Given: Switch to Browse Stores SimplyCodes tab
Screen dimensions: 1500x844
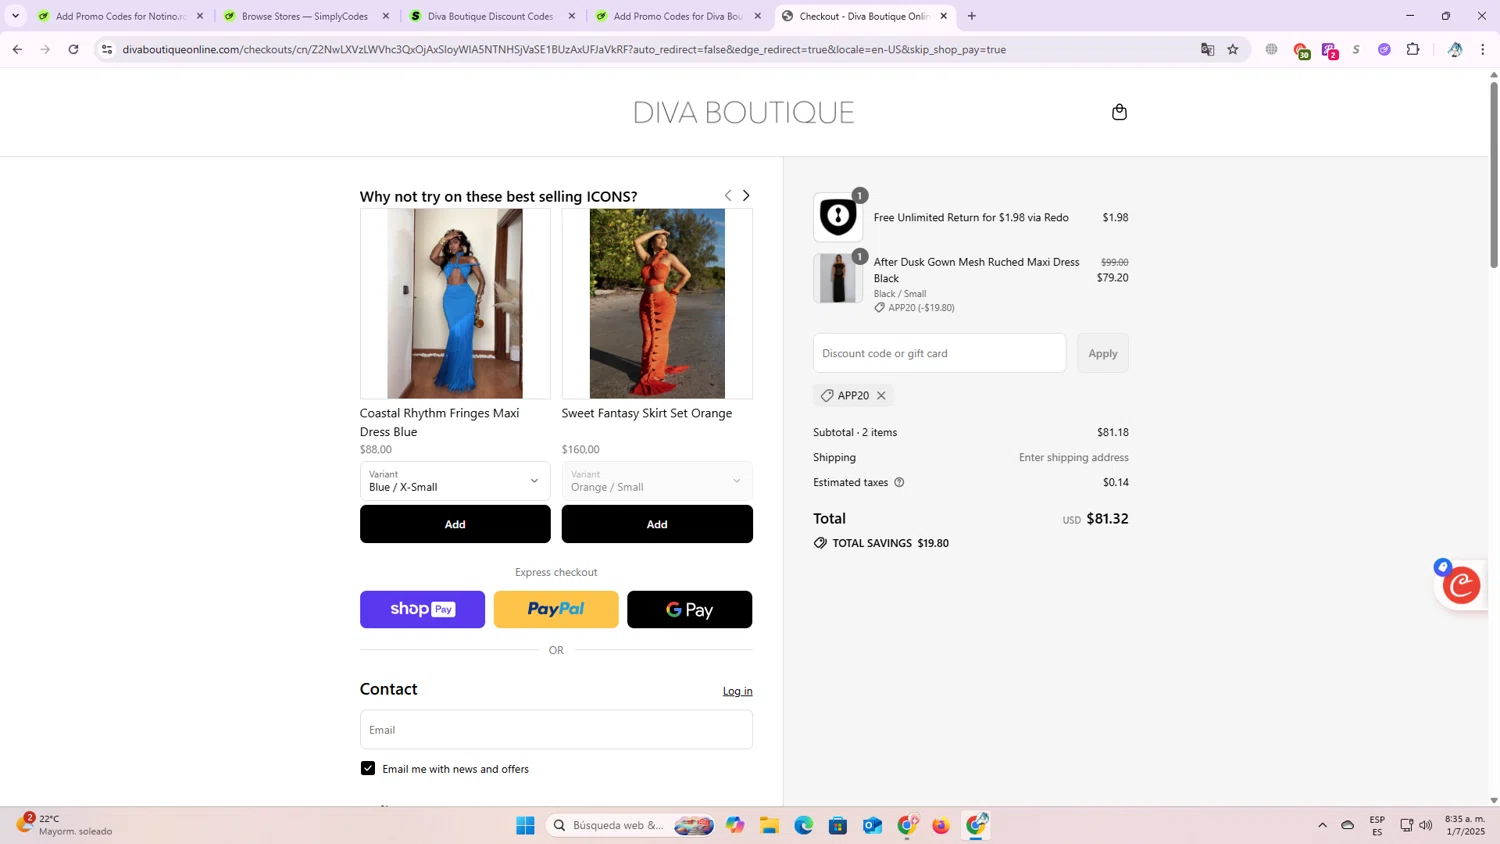Looking at the screenshot, I should 305,16.
